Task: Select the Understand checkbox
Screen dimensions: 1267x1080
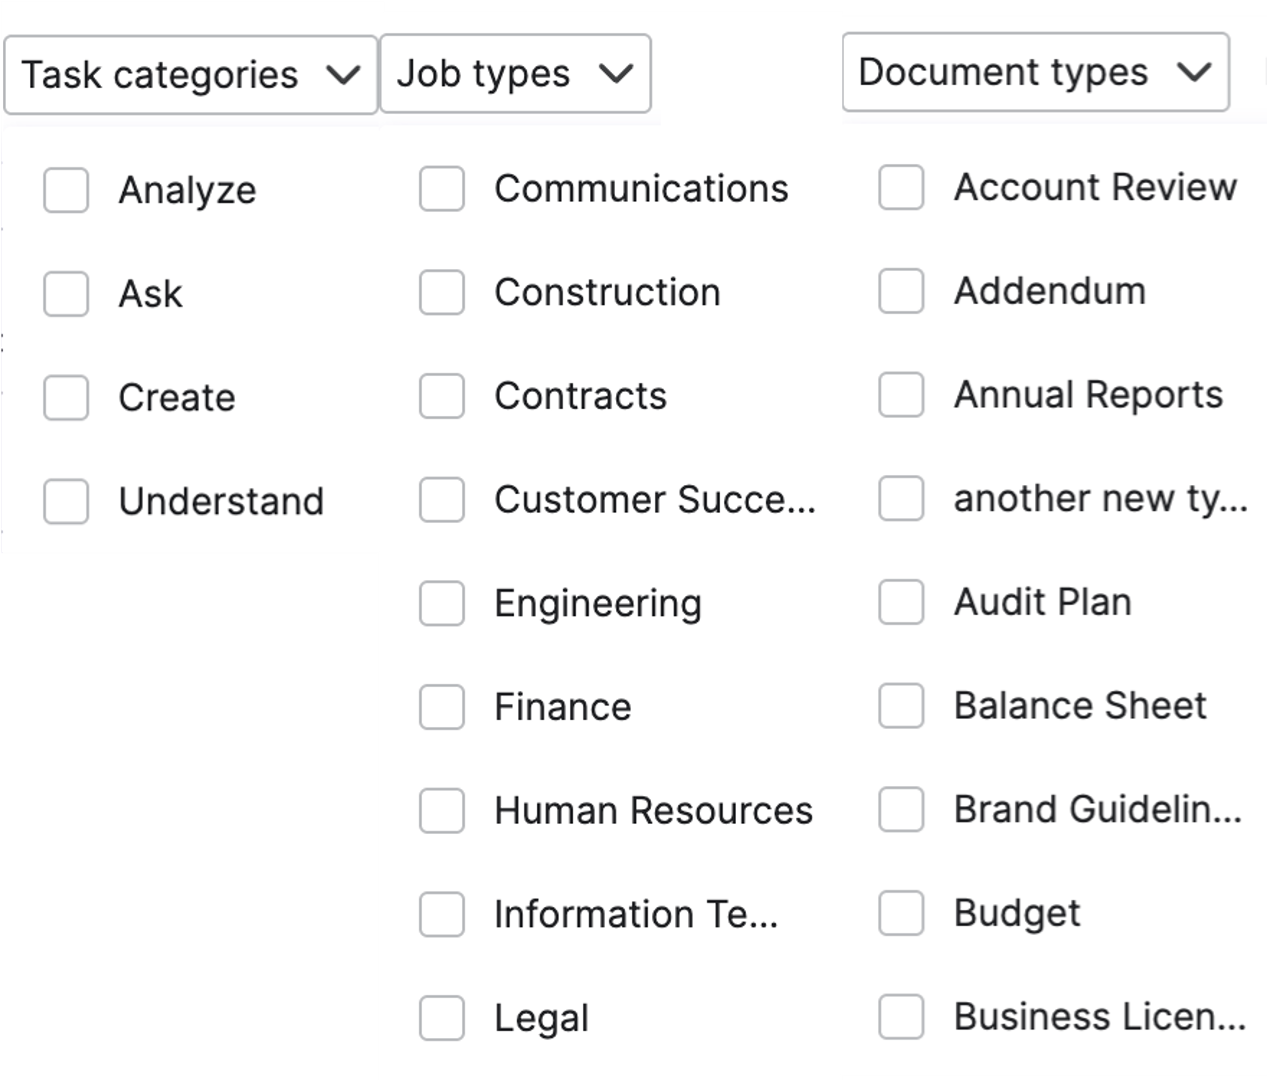Action: (66, 501)
